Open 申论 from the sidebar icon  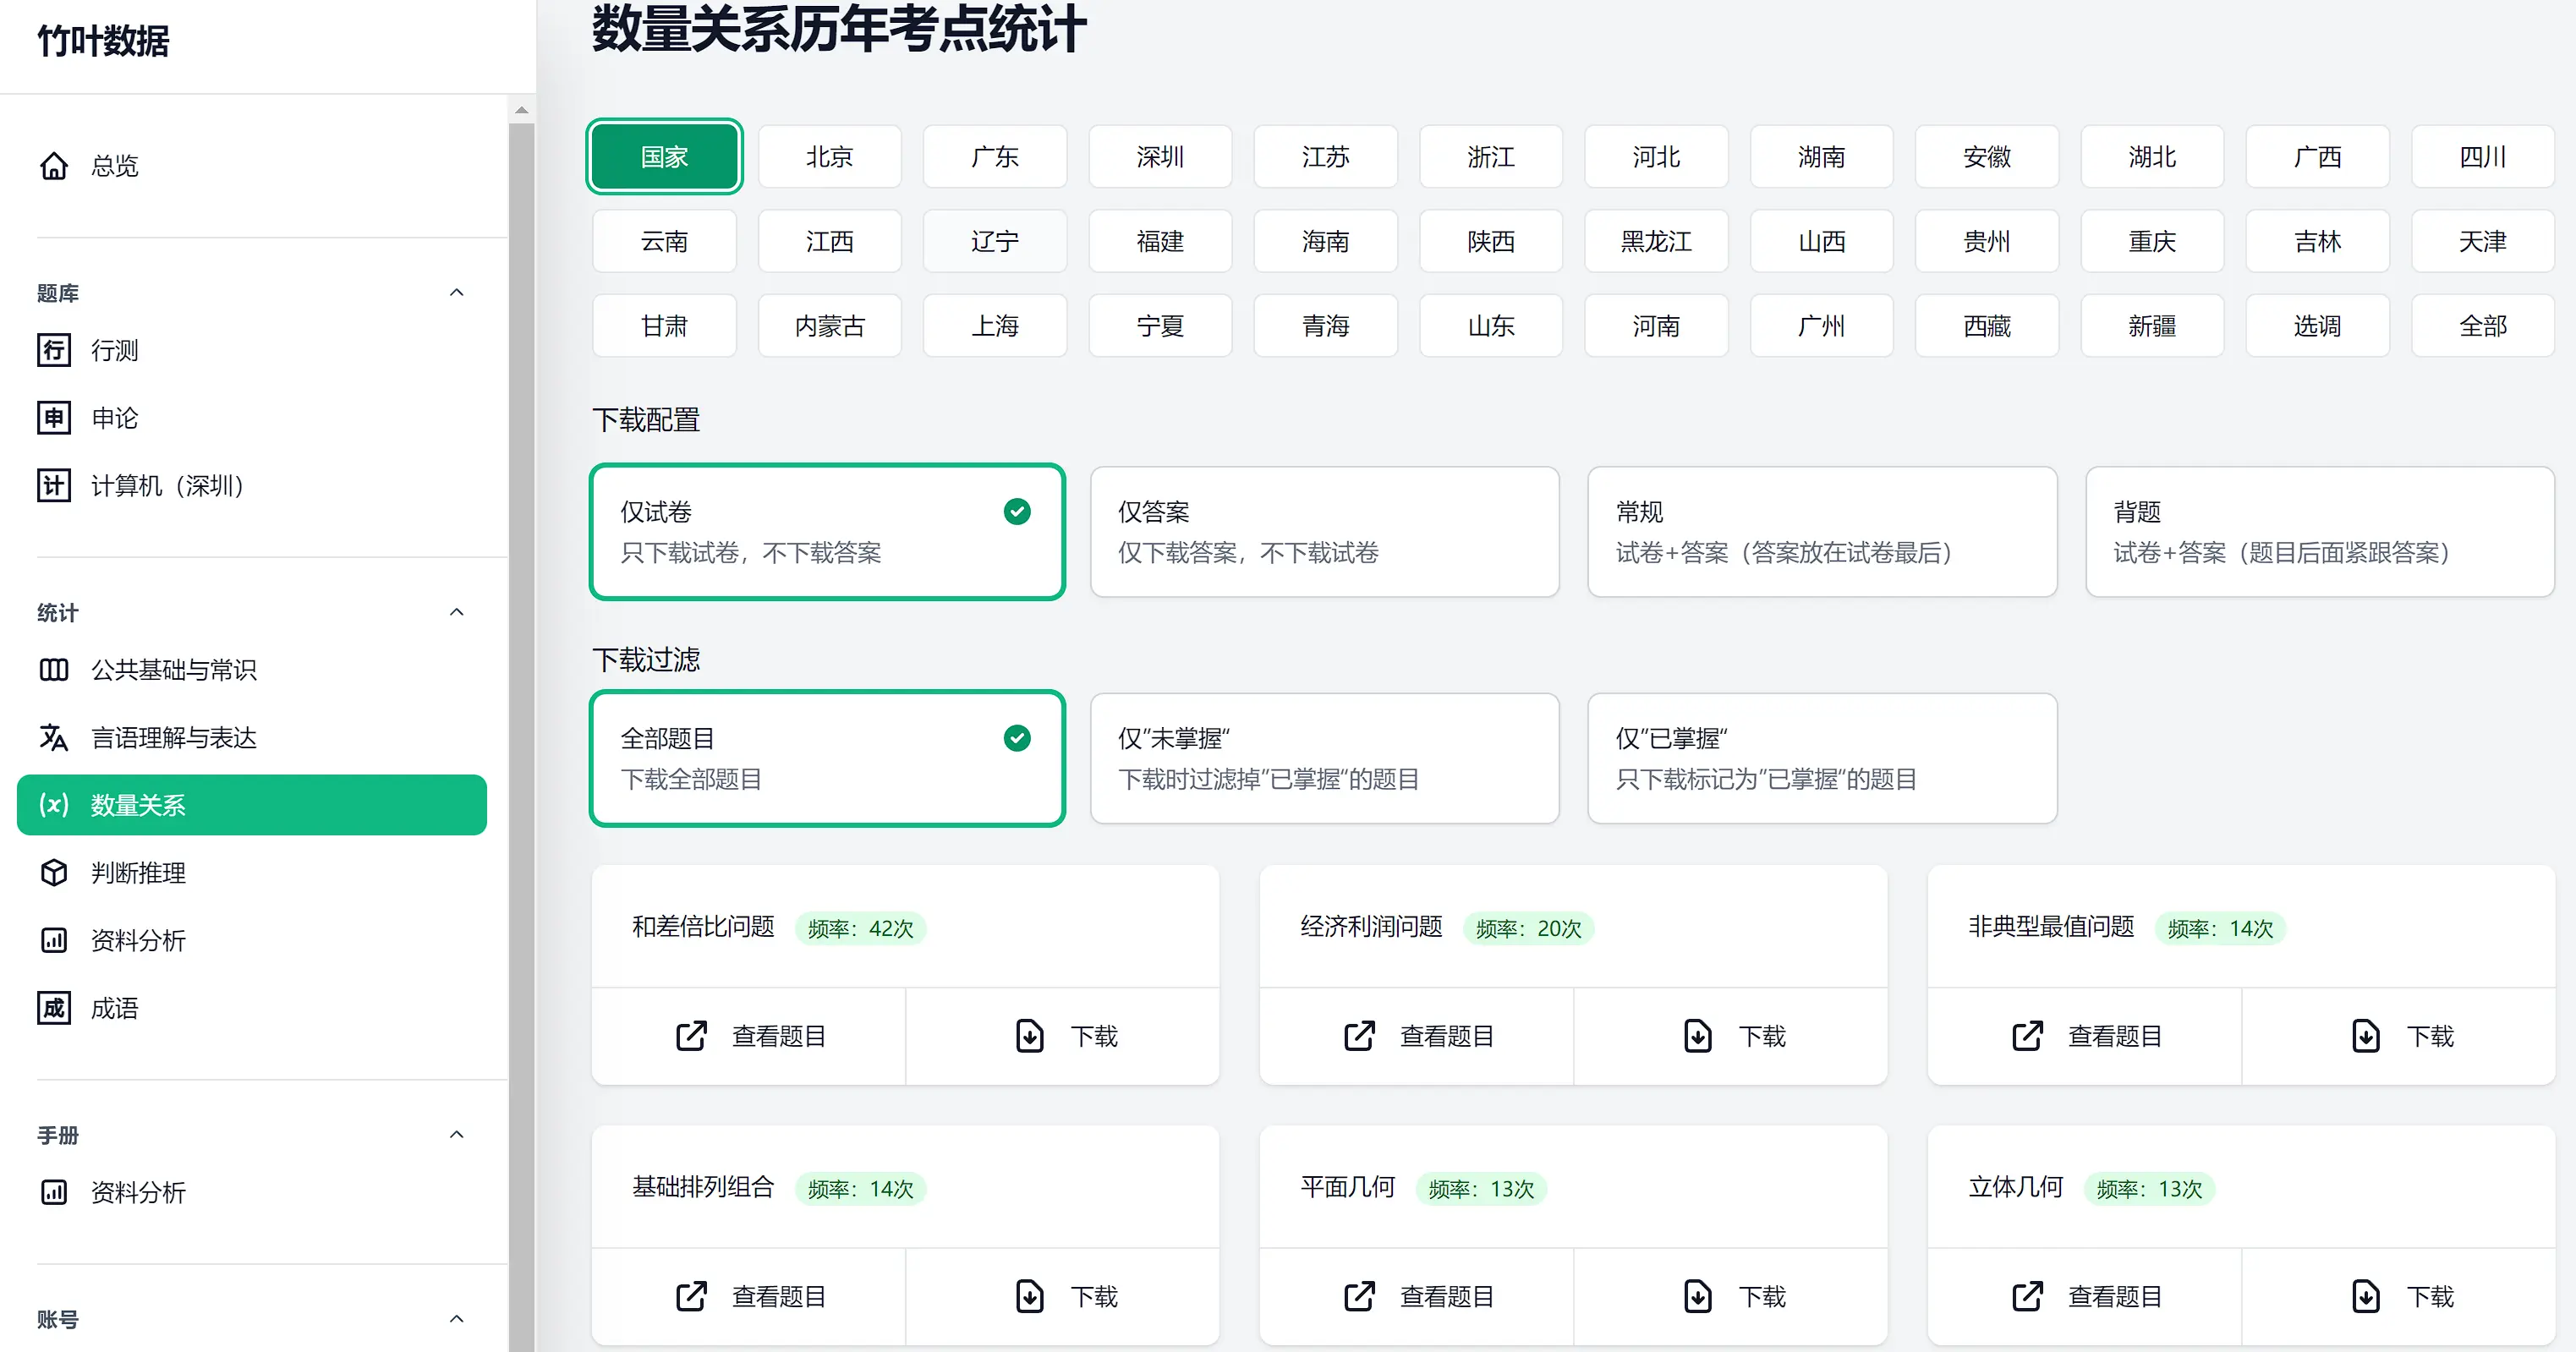click(55, 418)
